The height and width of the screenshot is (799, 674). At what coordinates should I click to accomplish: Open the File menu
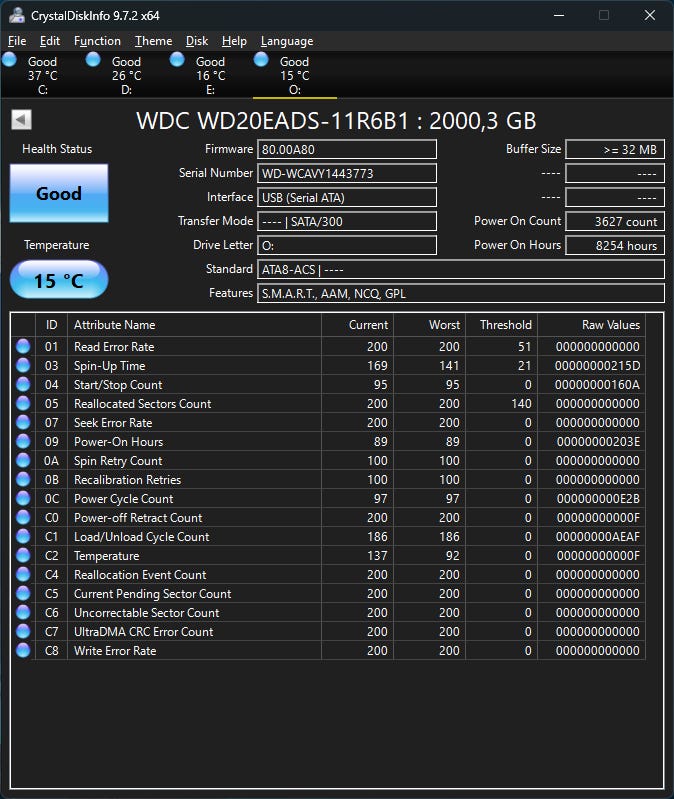pyautogui.click(x=17, y=41)
